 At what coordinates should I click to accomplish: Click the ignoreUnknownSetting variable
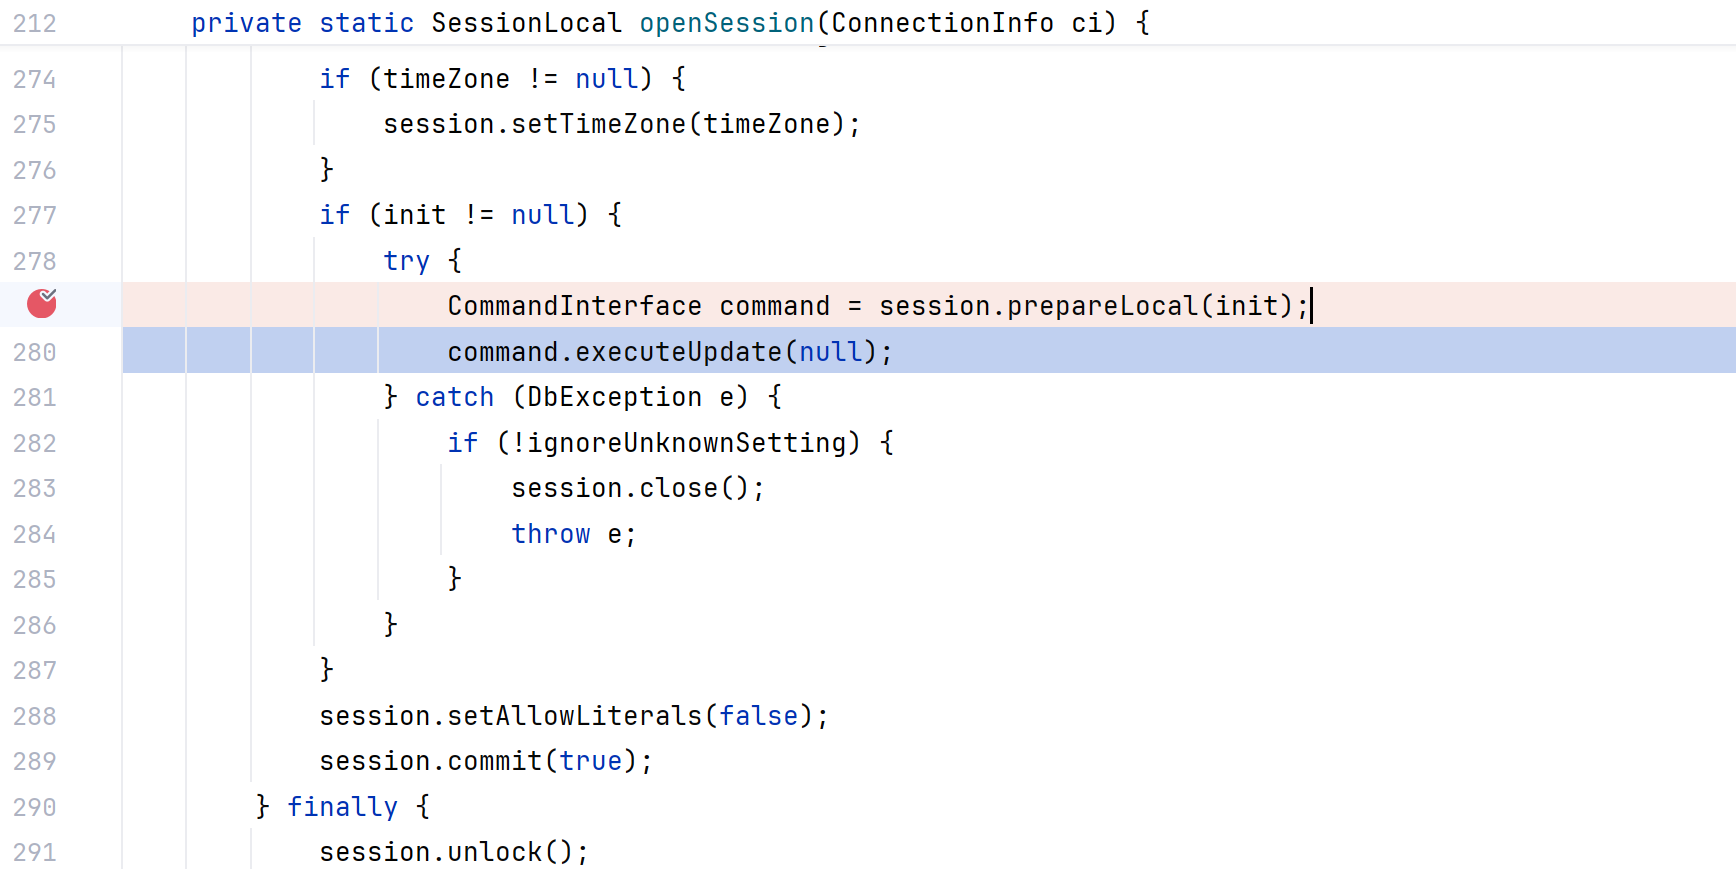pyautogui.click(x=687, y=443)
